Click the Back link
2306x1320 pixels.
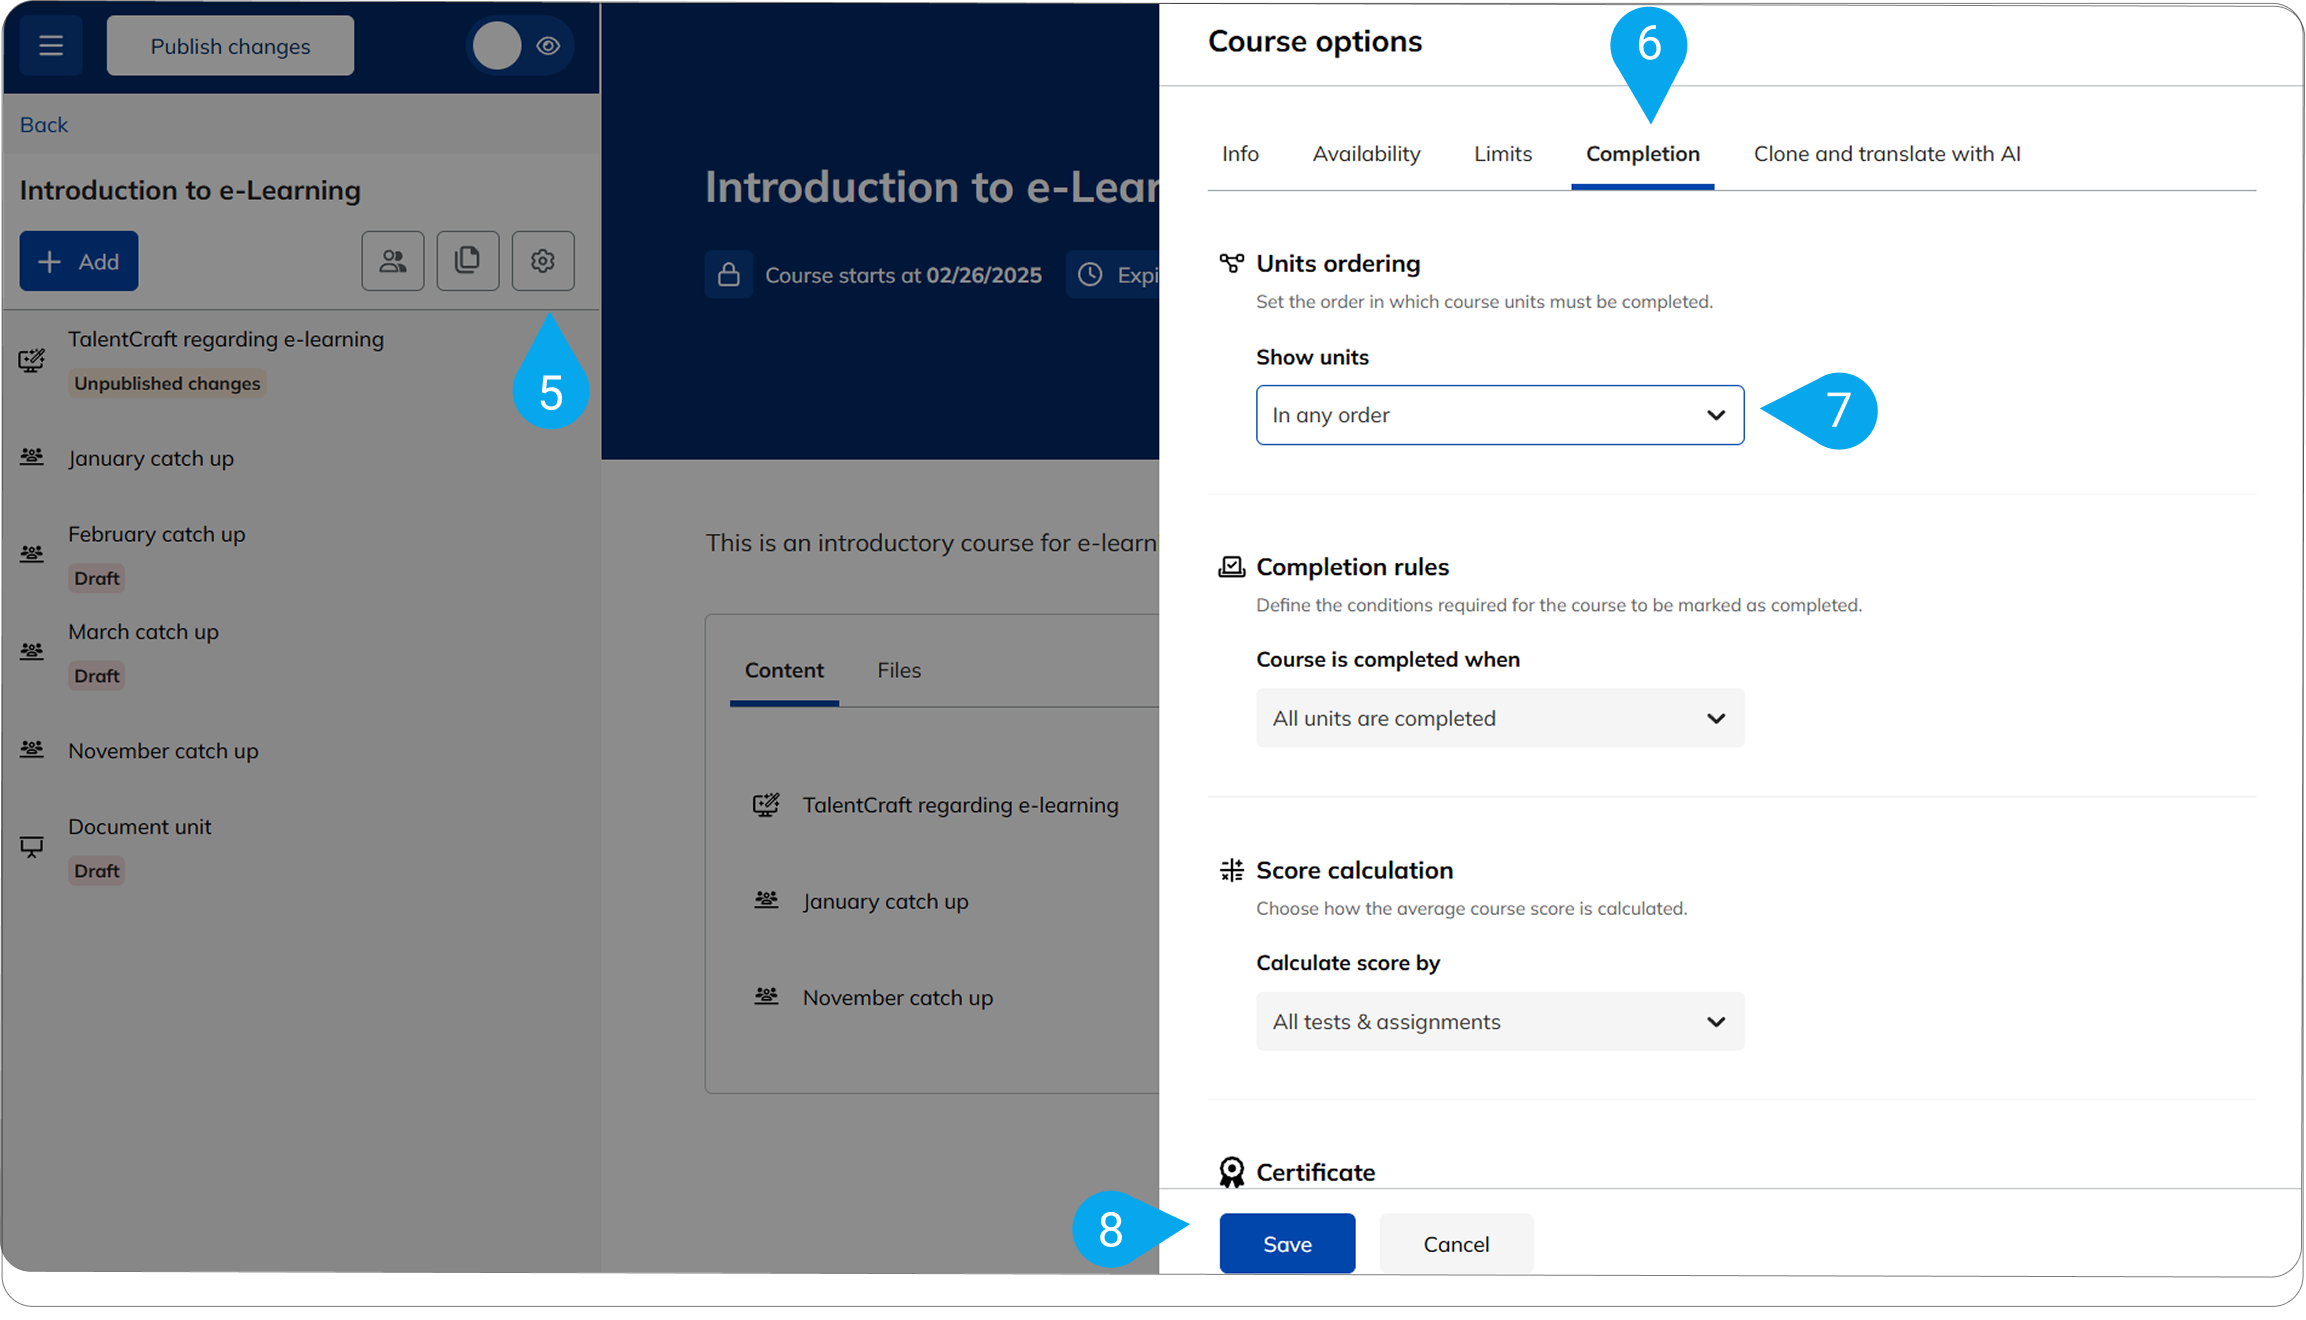coord(44,125)
